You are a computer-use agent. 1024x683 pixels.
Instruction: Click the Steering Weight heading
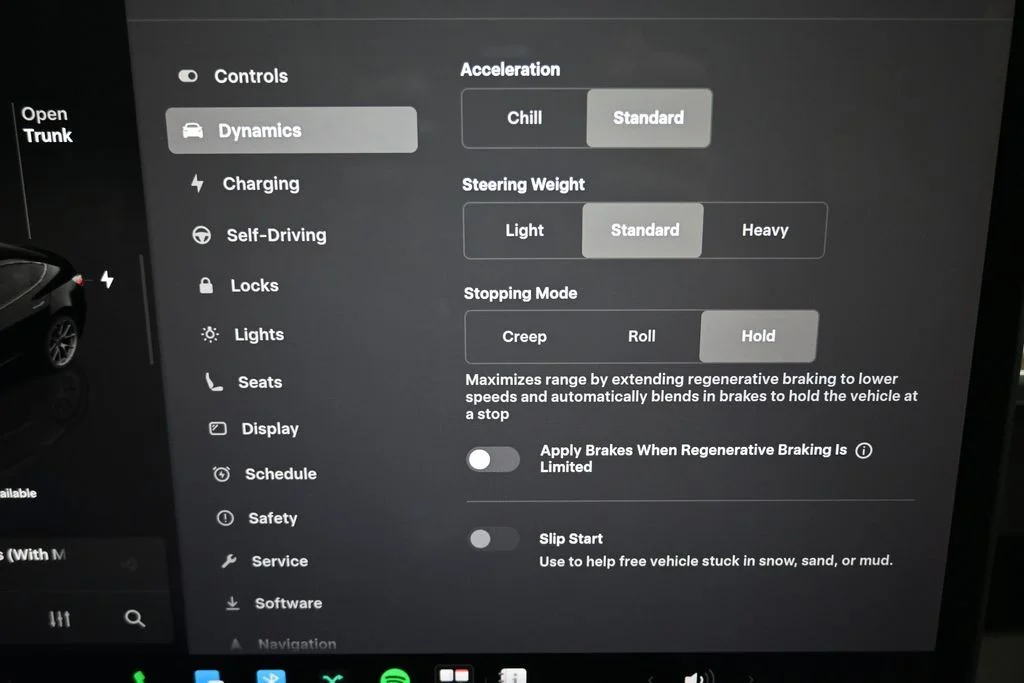point(523,185)
